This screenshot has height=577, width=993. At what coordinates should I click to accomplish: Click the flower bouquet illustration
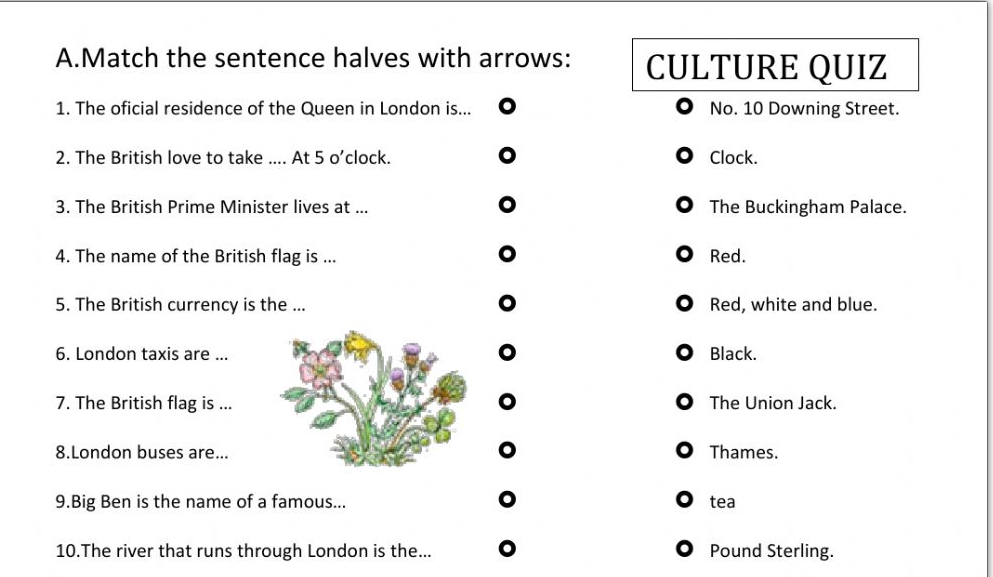(x=374, y=399)
